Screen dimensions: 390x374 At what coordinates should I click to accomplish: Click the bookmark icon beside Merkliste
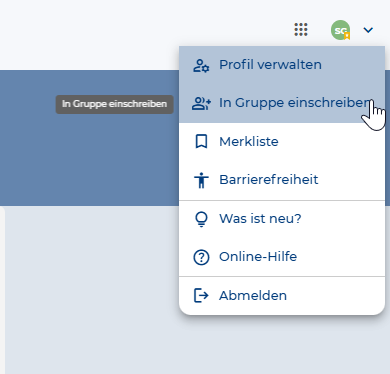click(201, 142)
